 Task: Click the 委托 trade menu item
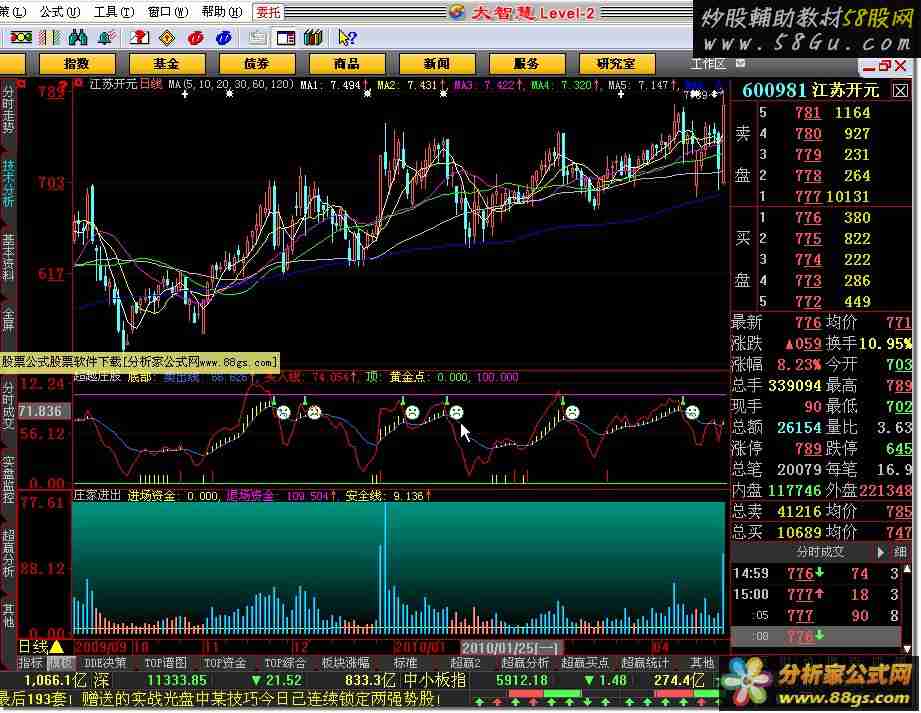pos(268,12)
